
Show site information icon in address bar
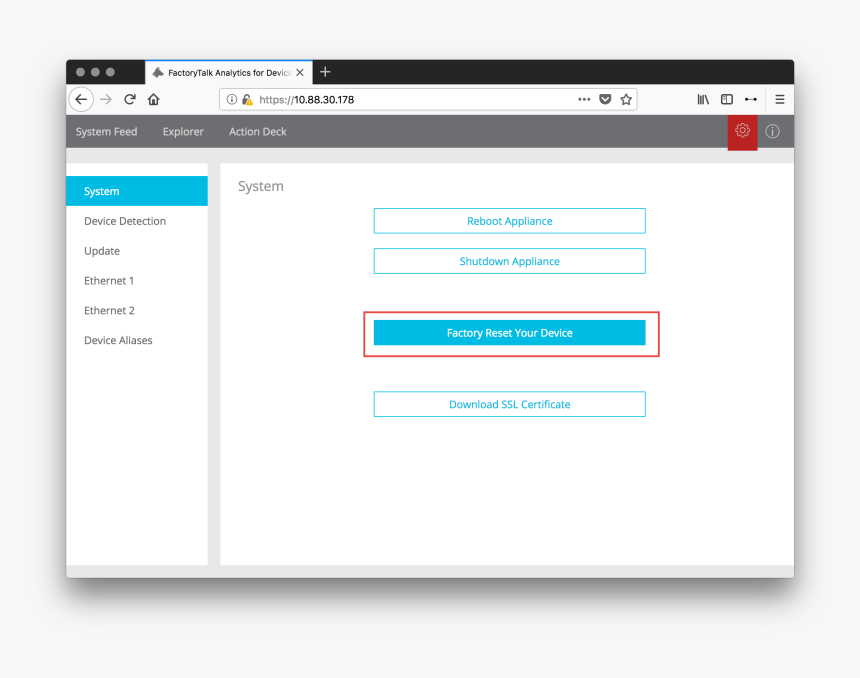pyautogui.click(x=231, y=99)
